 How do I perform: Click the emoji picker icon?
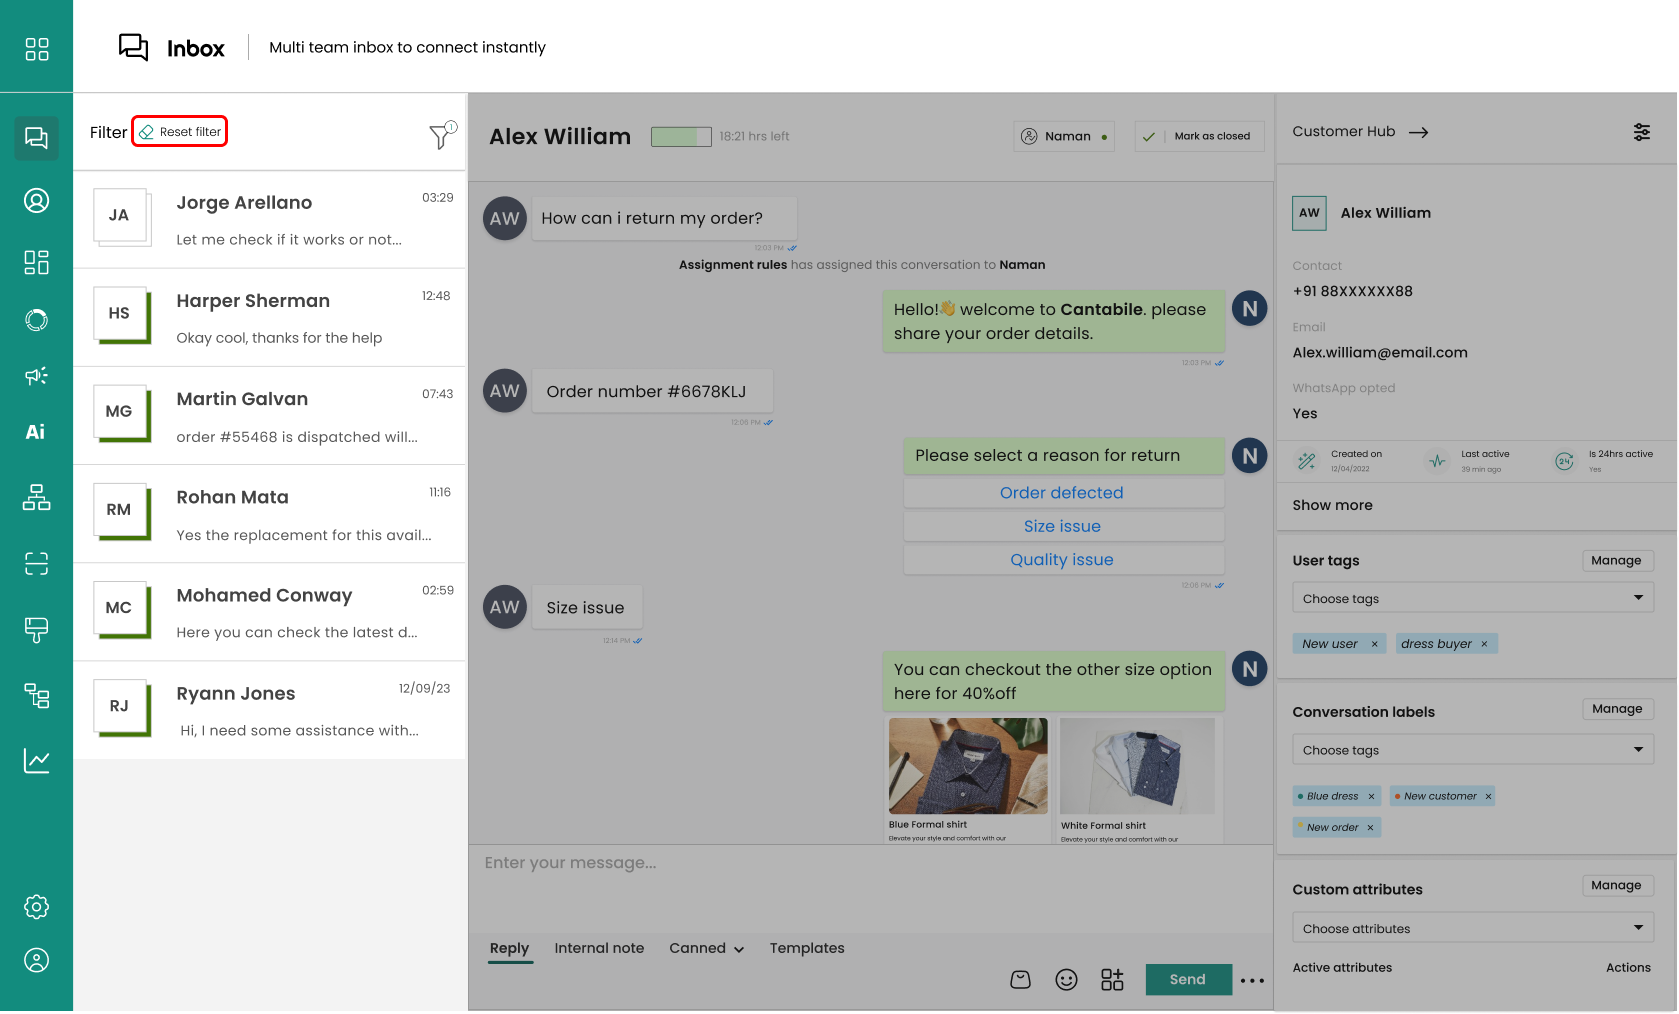1066,980
